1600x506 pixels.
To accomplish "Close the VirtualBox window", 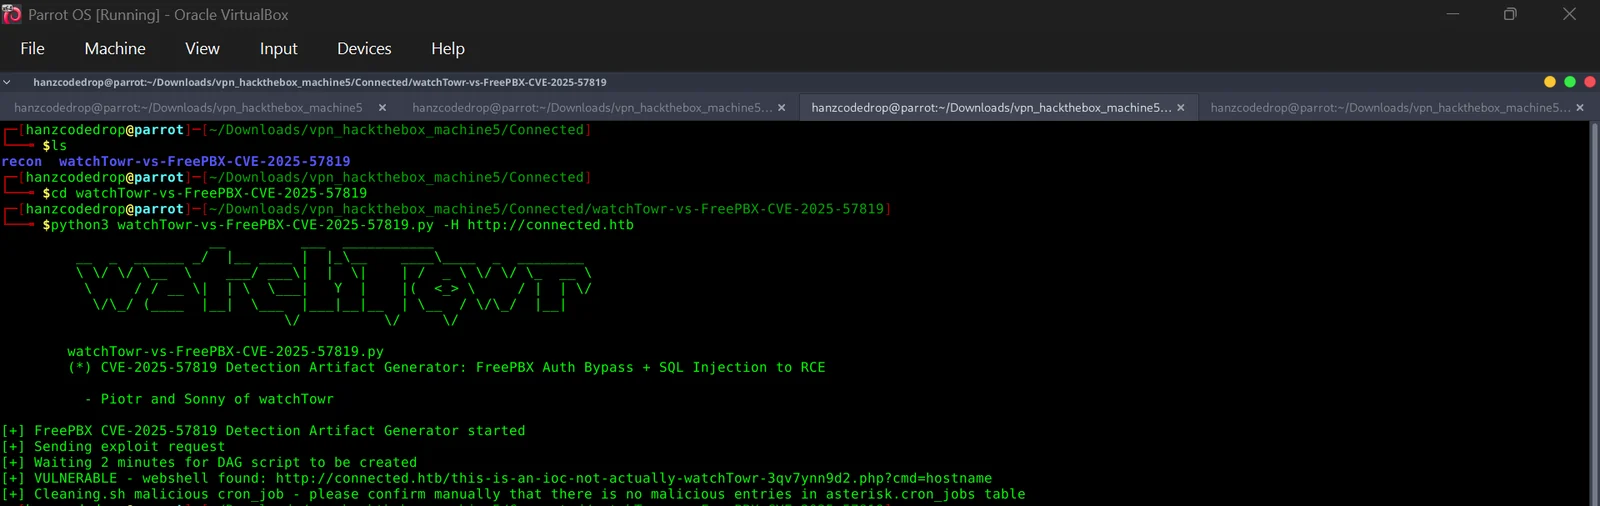I will (x=1569, y=14).
